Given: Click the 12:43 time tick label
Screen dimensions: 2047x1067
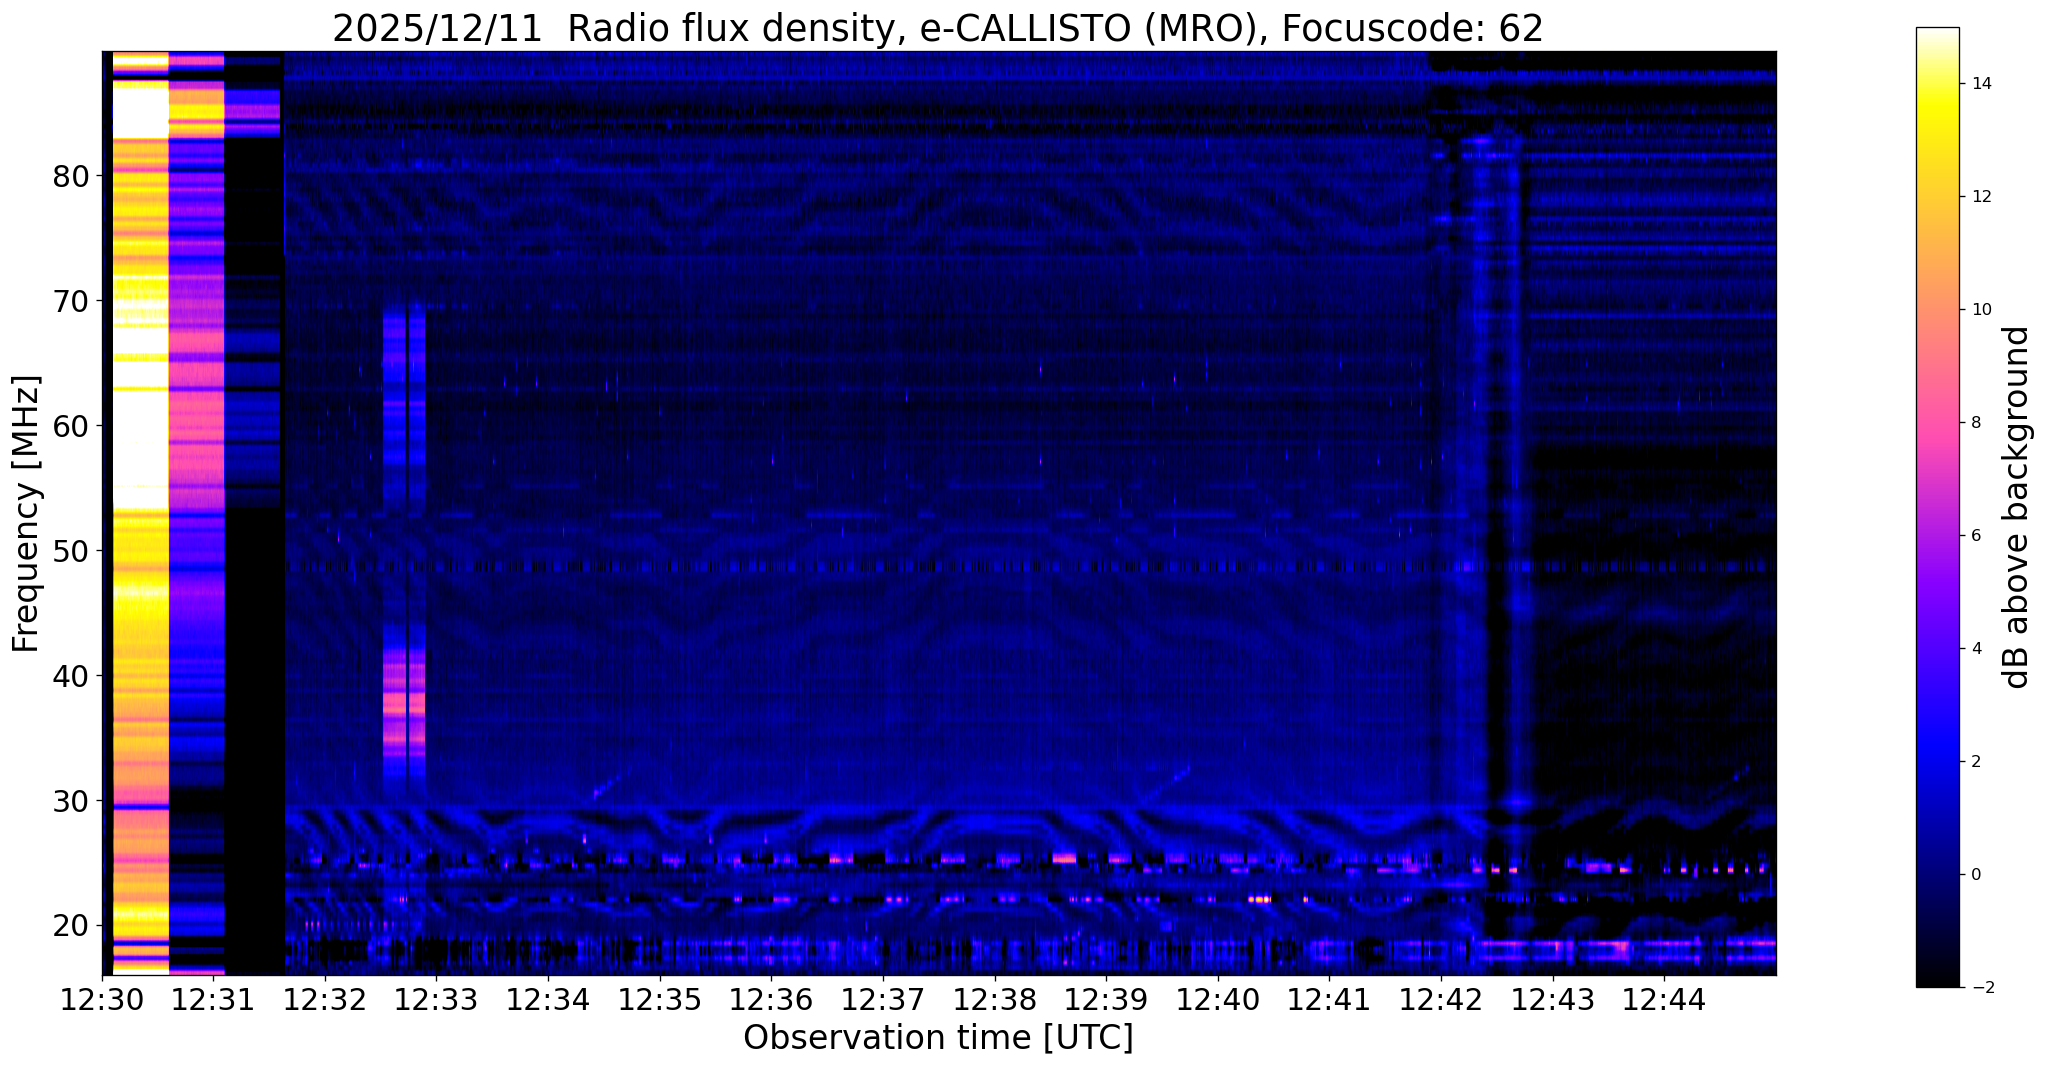Looking at the screenshot, I should pyautogui.click(x=1552, y=999).
